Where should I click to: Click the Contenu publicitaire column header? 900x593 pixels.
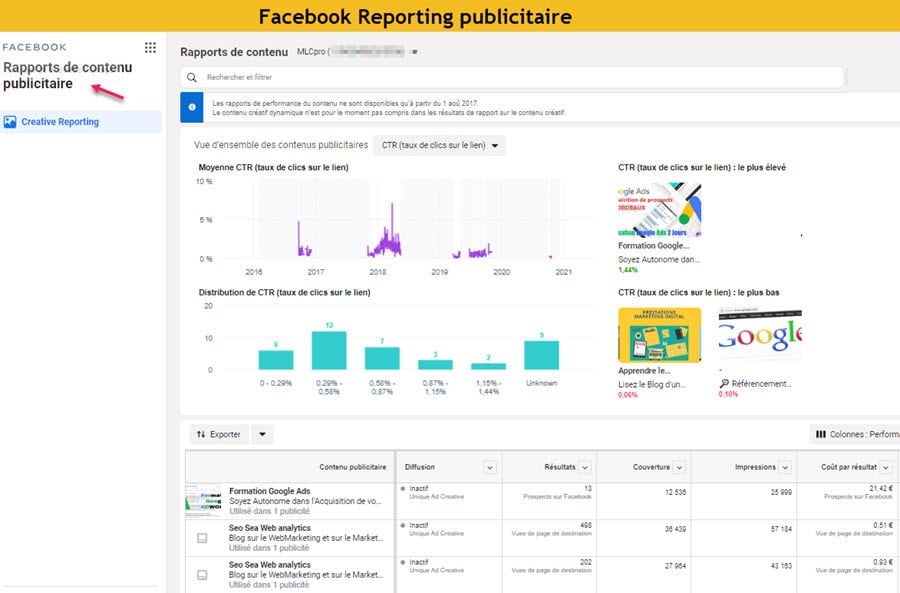[x=353, y=467]
